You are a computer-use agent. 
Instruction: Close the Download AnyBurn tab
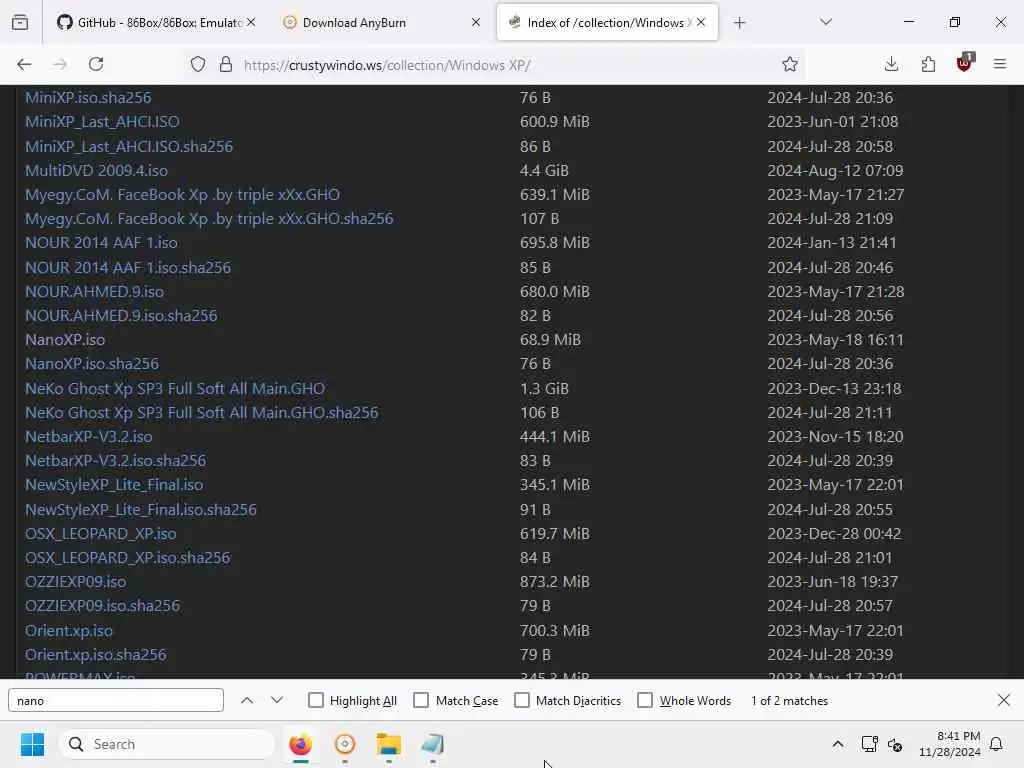coord(475,22)
